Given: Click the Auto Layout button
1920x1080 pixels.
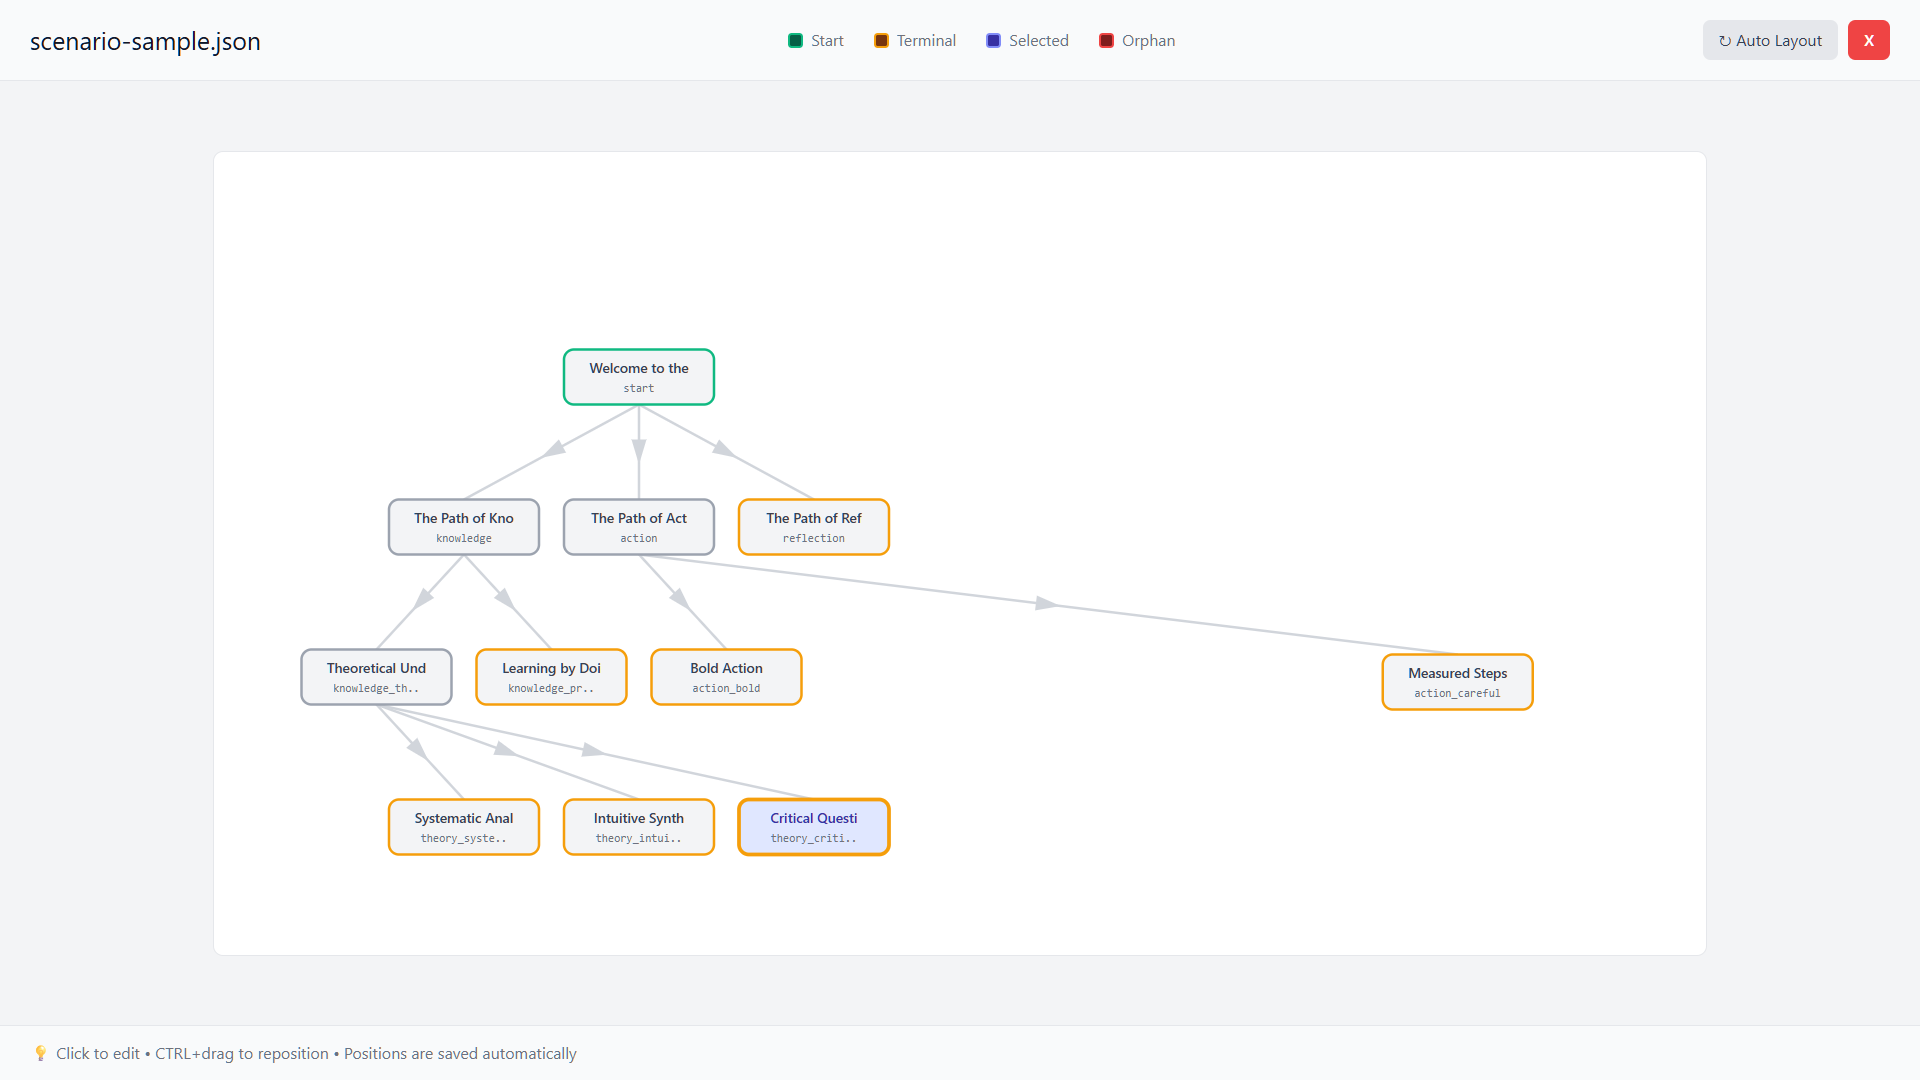Looking at the screenshot, I should click(1769, 41).
